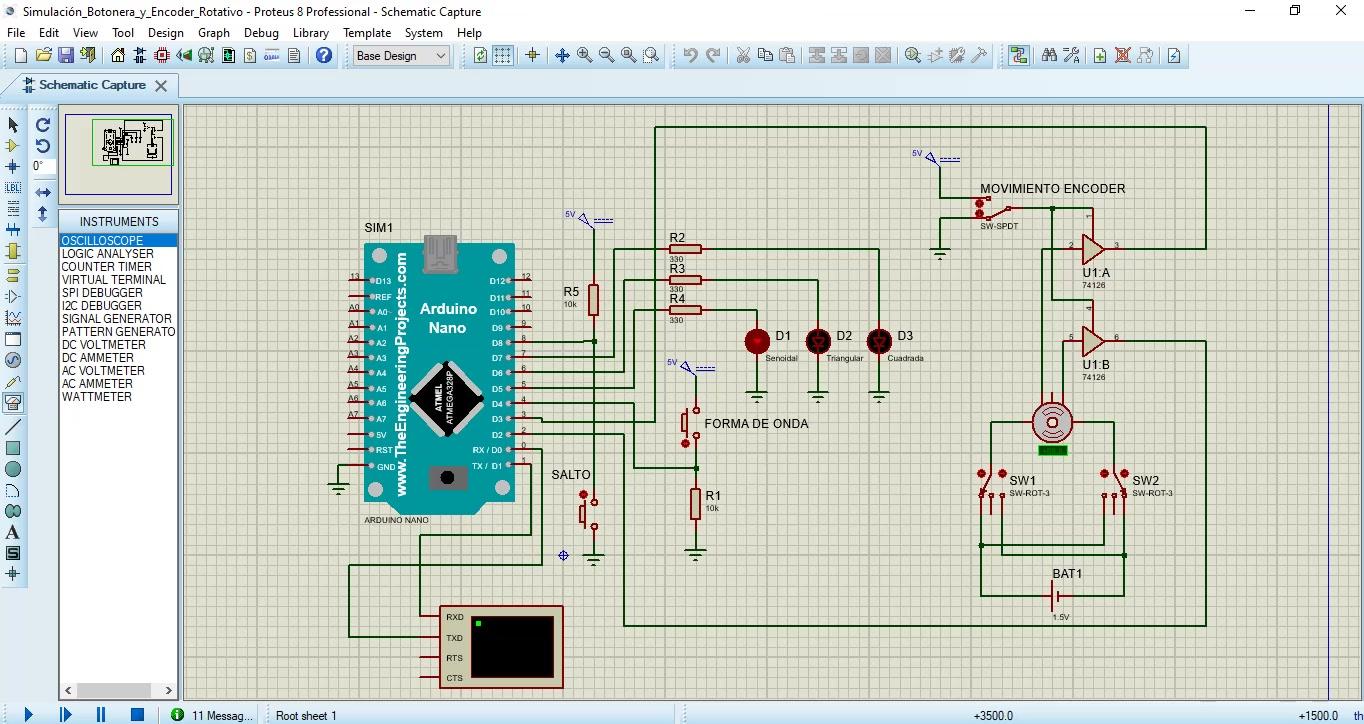
Task: Open the PCB Layout icon
Action: 162,56
